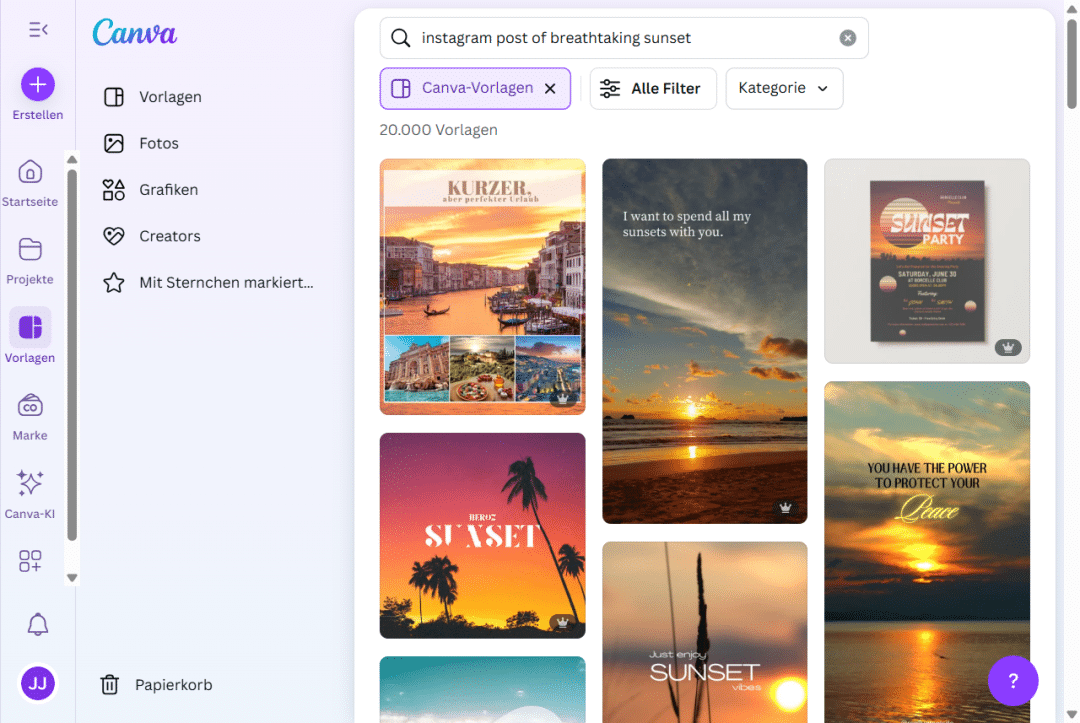Click the crown badge on Venice collage template
Screen dimensions: 1080x723
563,399
